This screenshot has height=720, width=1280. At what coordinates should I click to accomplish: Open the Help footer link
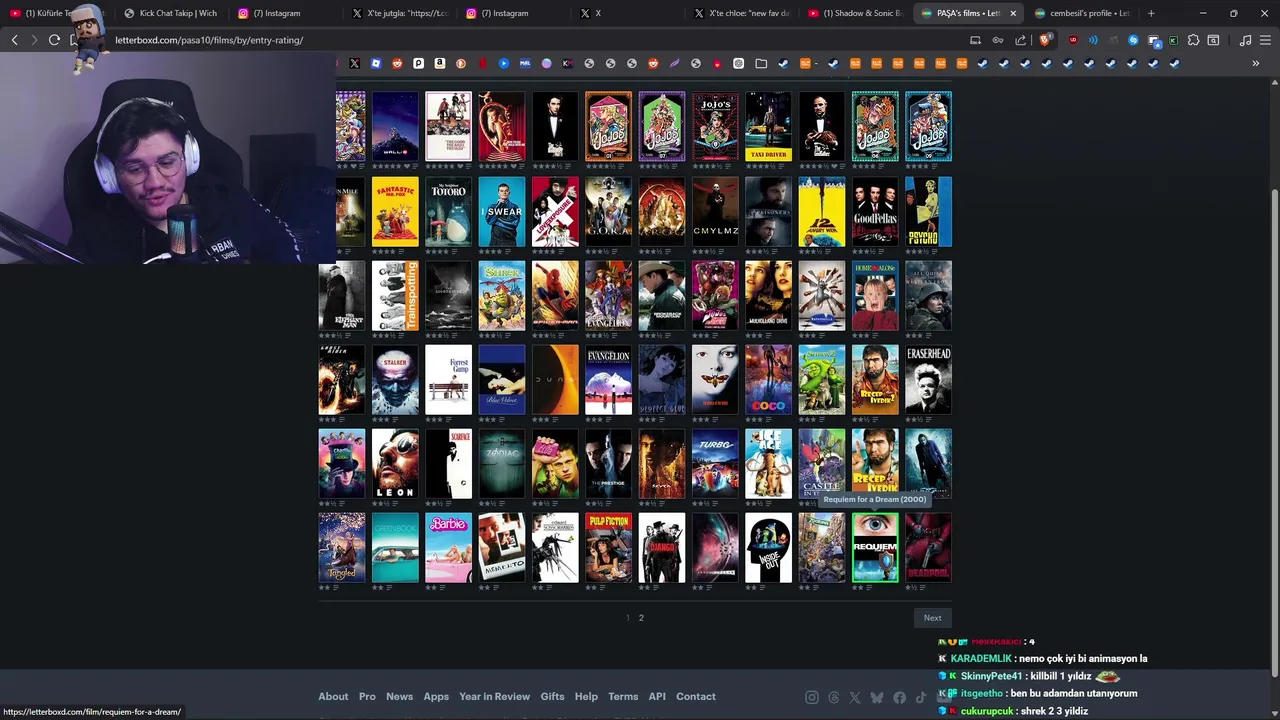(586, 697)
